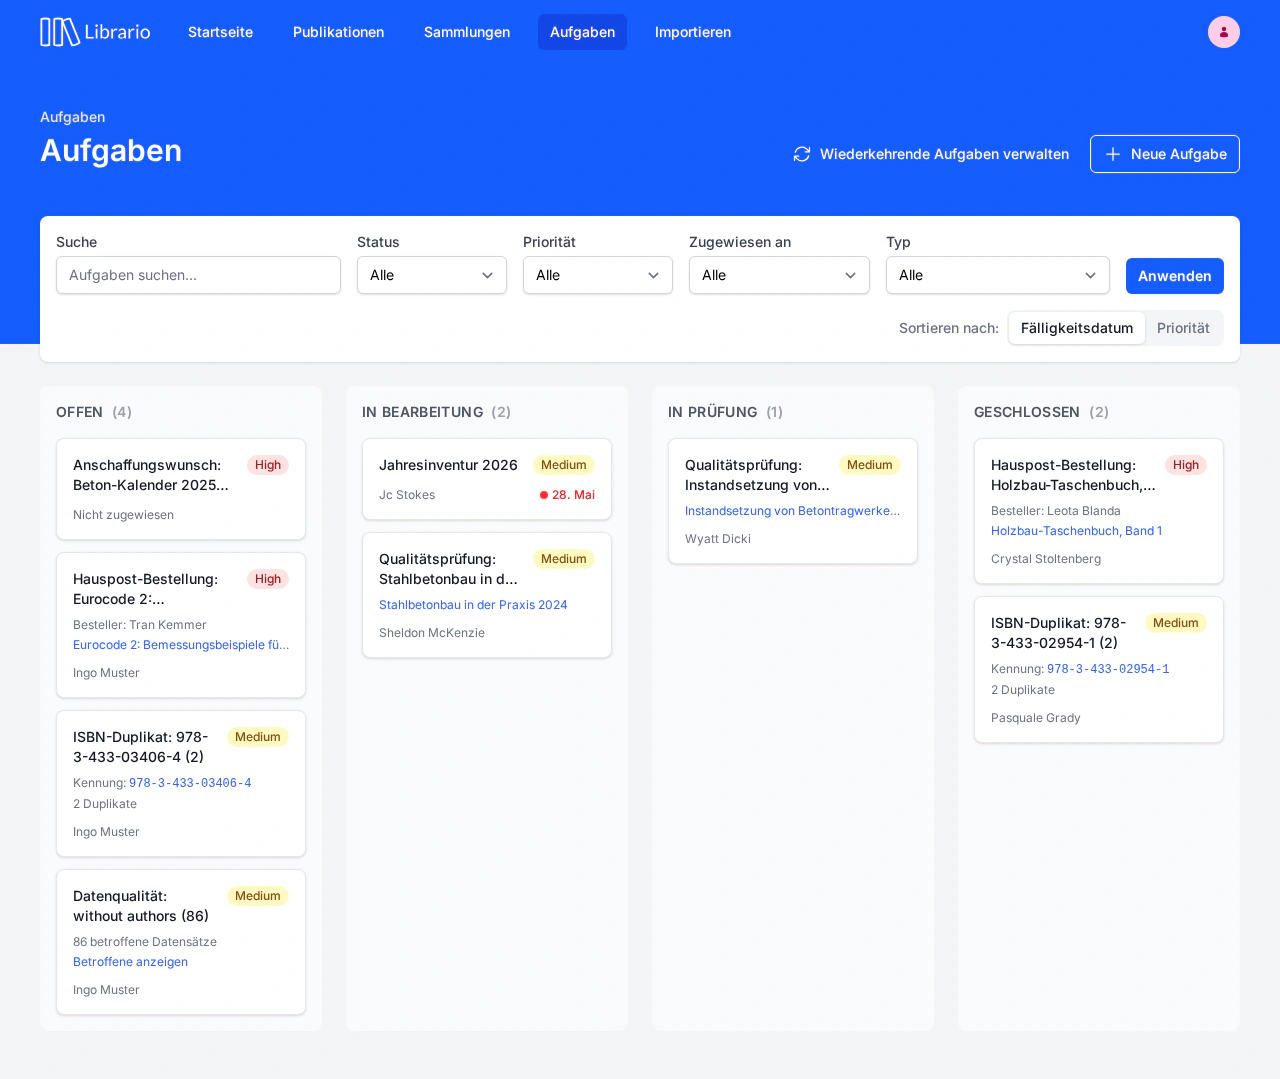Open the Jahresinventur 2026 task card
The image size is (1280, 1079).
click(487, 479)
